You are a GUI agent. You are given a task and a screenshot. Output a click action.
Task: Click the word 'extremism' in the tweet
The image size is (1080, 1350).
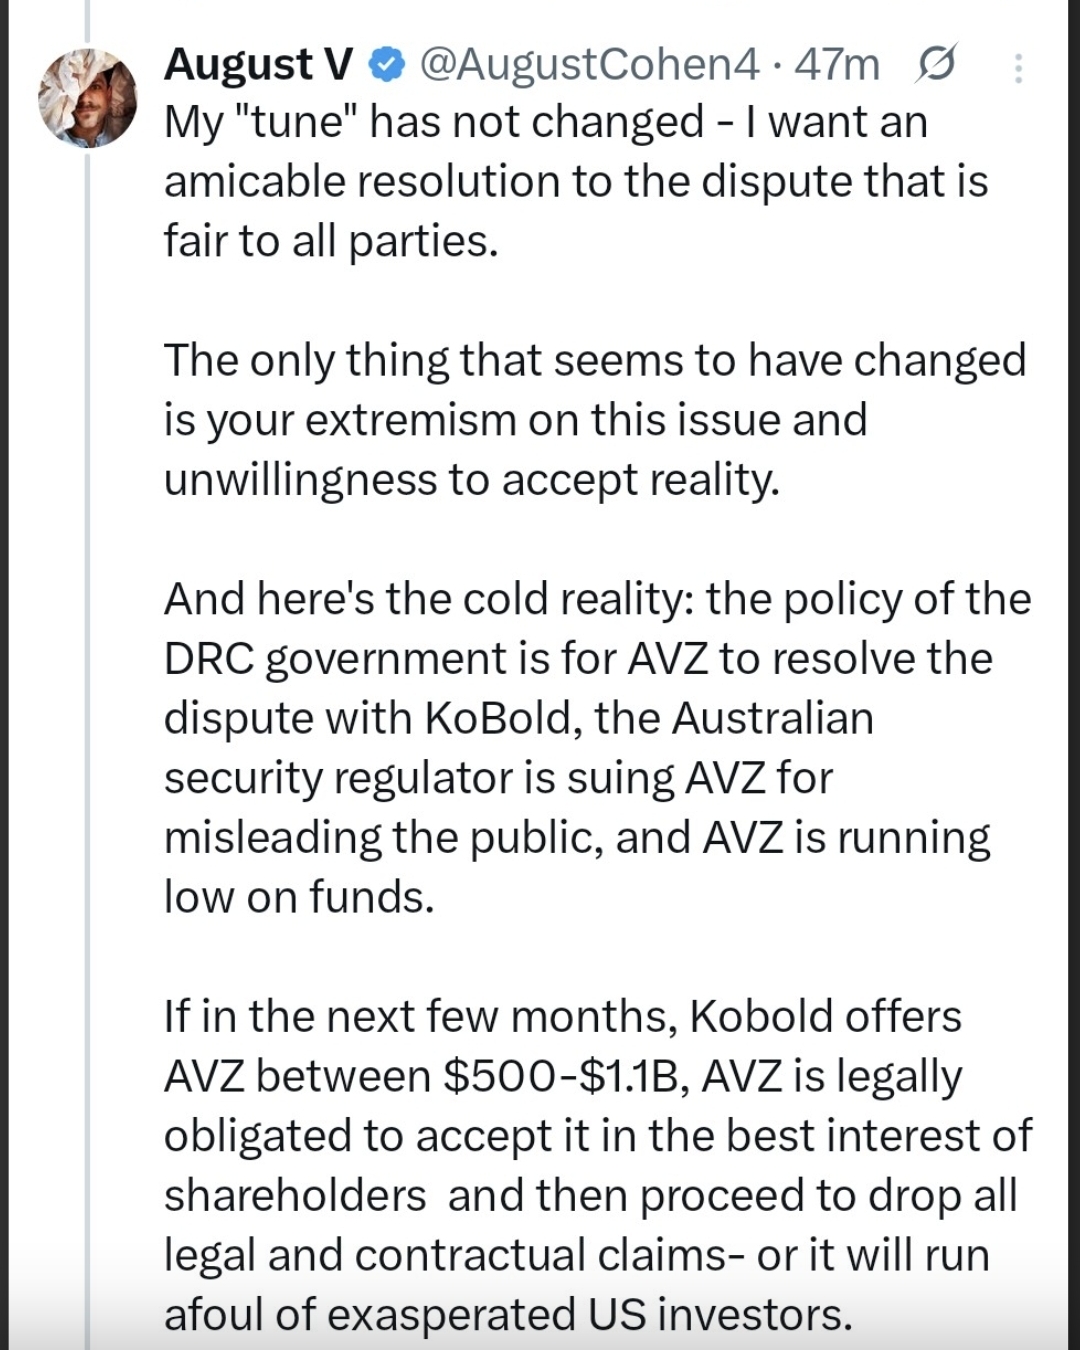408,420
